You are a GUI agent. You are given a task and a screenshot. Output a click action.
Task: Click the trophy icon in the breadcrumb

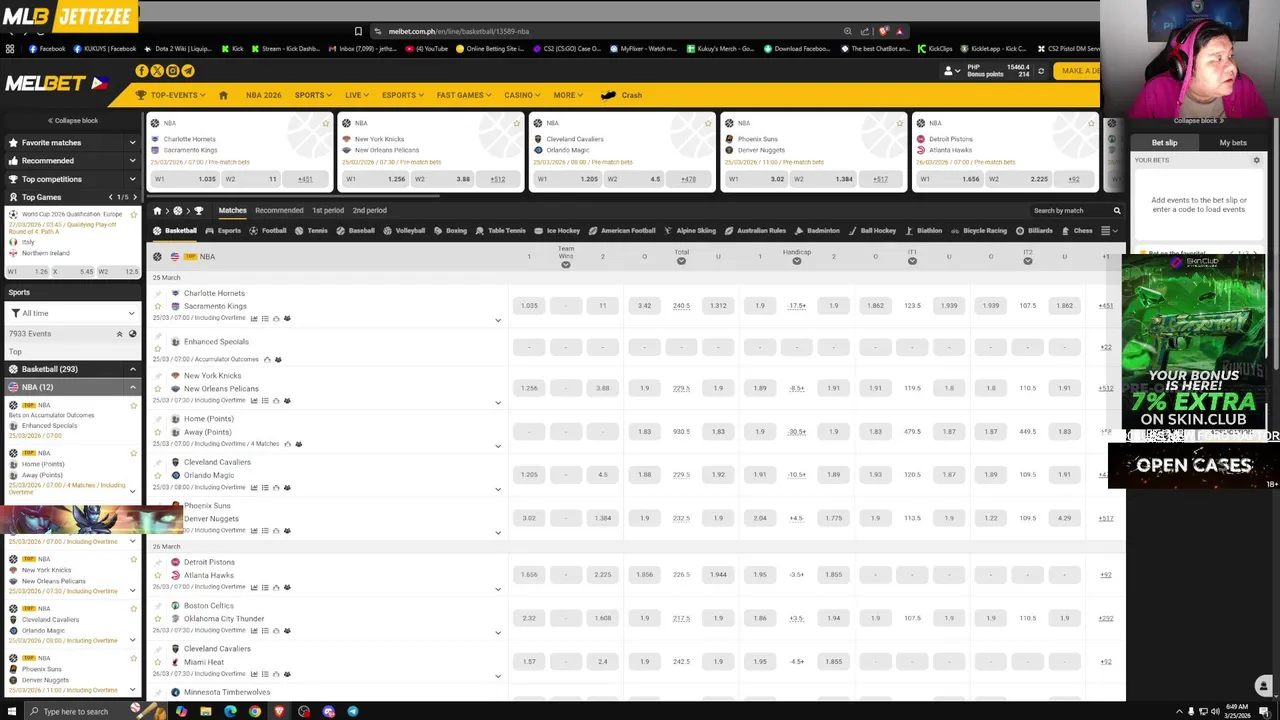tap(198, 211)
